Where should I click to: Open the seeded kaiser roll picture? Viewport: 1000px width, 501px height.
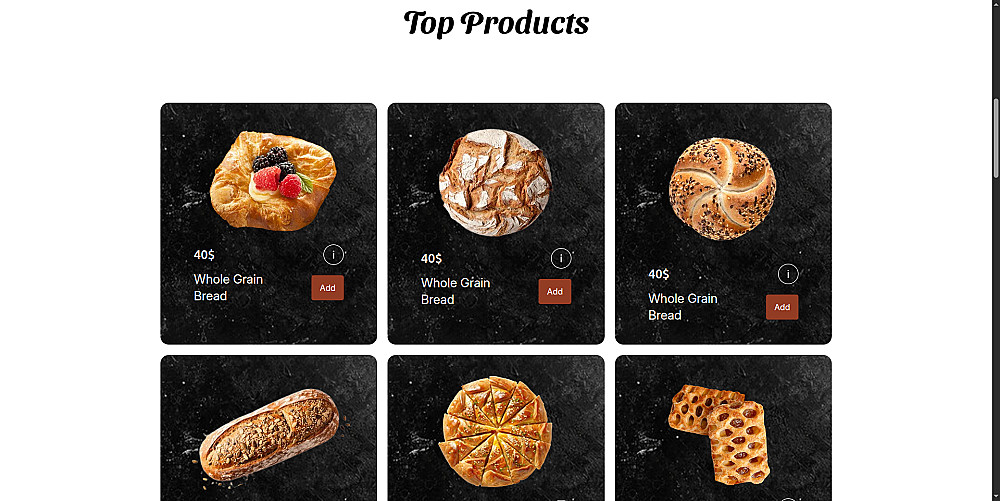[723, 189]
